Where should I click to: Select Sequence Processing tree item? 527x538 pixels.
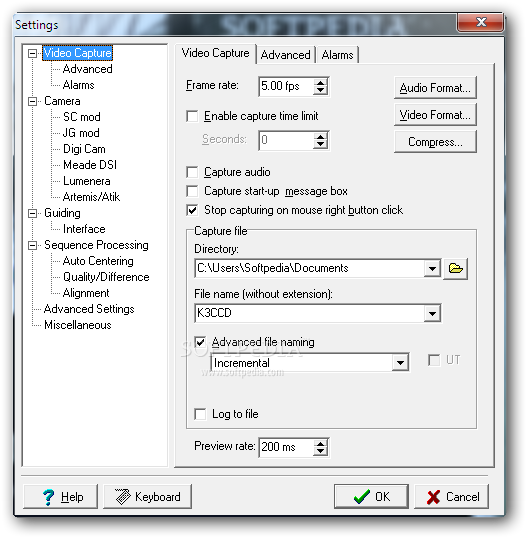tap(96, 245)
